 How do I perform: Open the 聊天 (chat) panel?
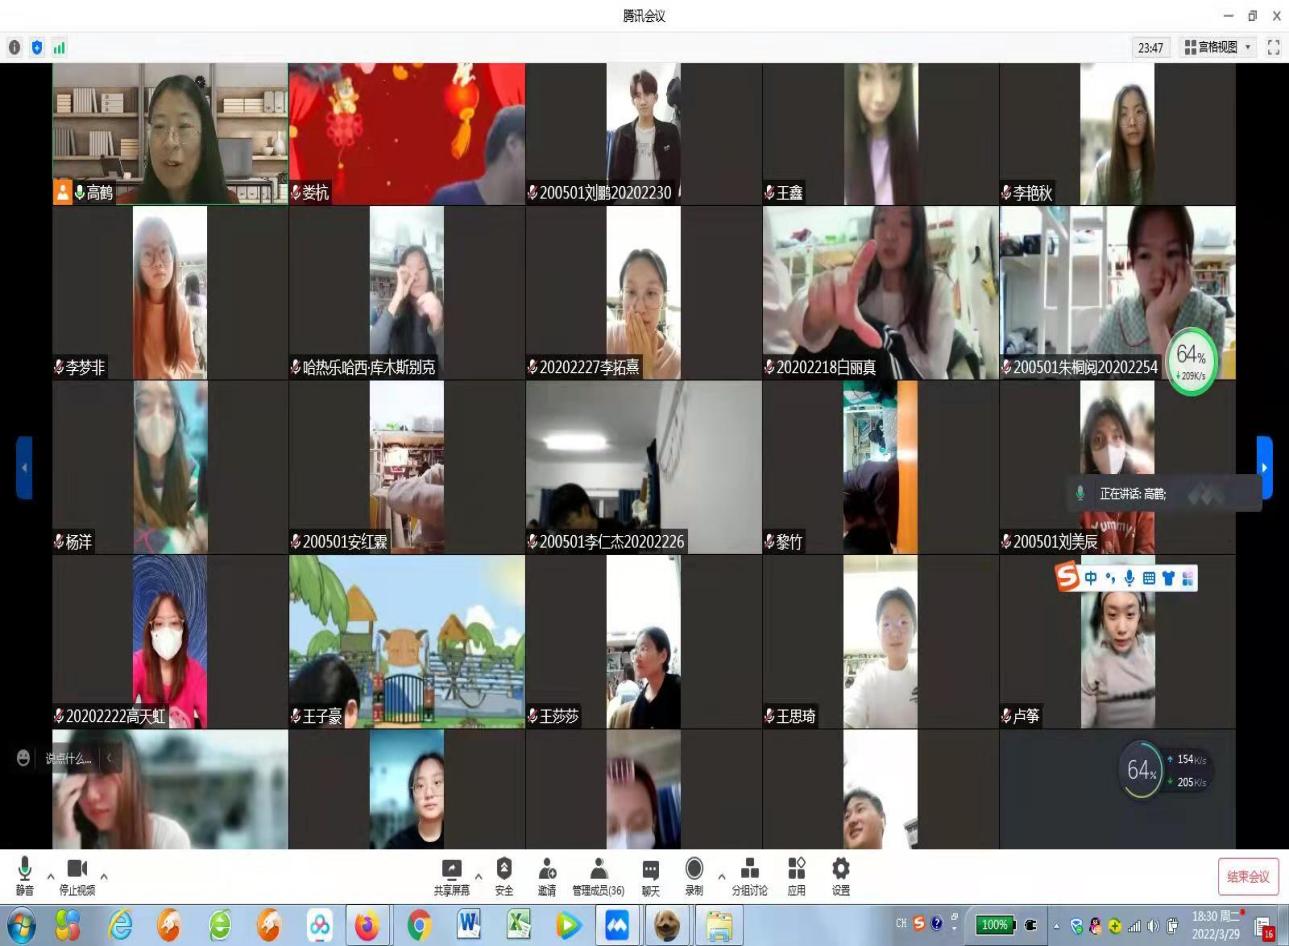(651, 875)
